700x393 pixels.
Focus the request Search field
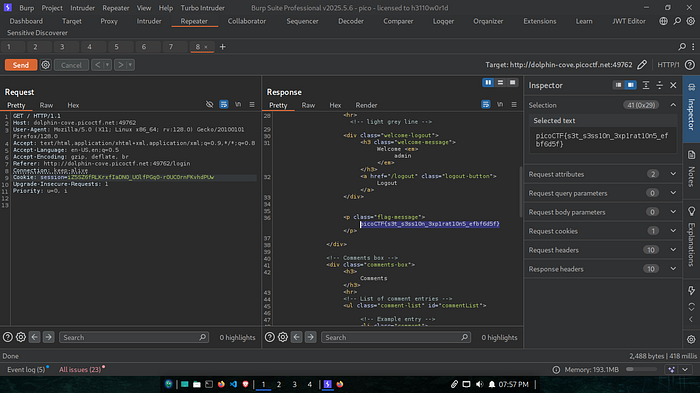pos(133,337)
